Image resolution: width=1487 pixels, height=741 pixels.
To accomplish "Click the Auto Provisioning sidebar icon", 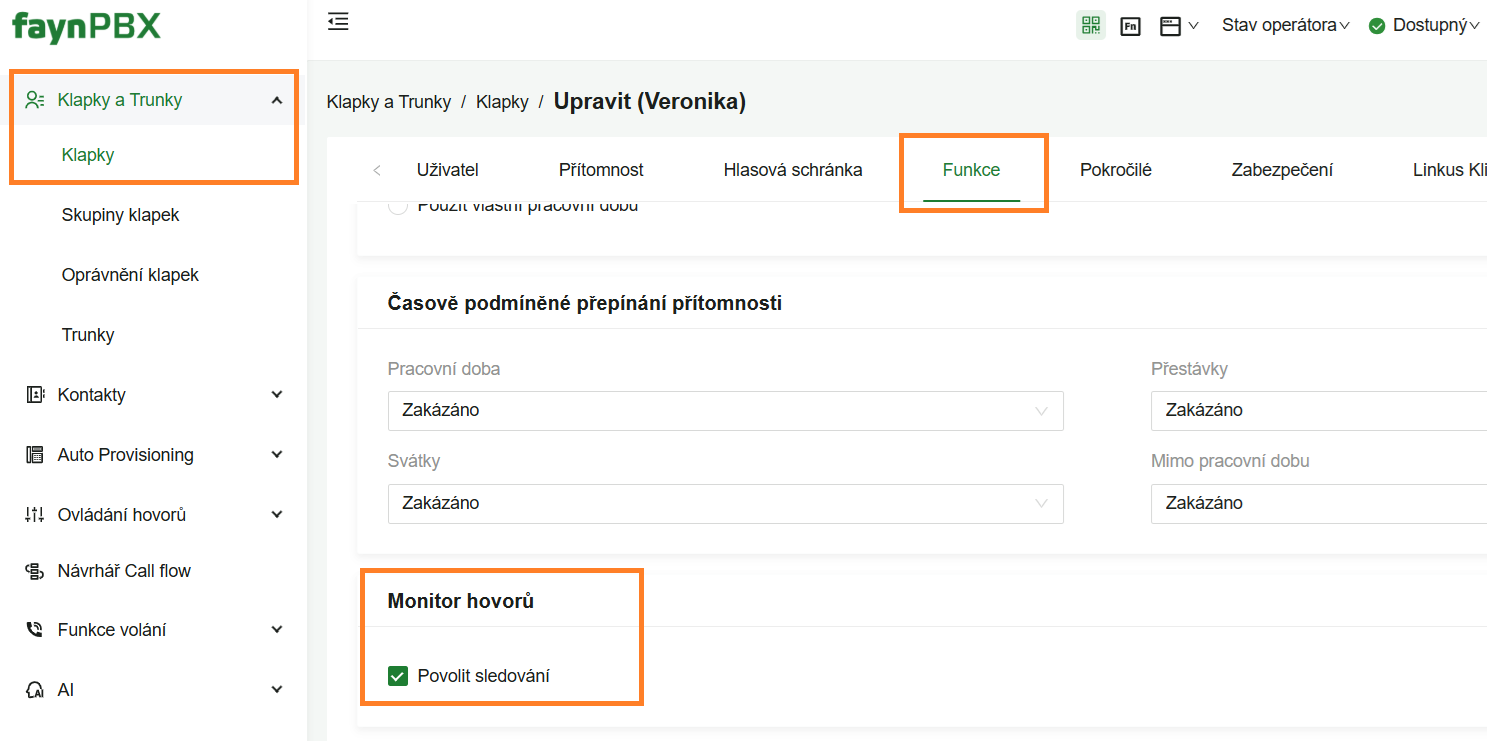I will point(35,455).
